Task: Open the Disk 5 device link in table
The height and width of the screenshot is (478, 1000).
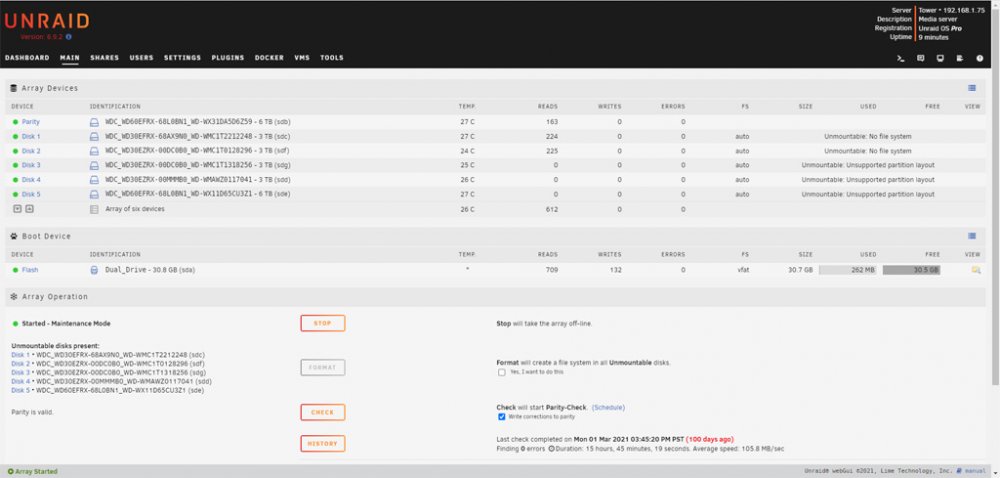Action: coord(31,194)
